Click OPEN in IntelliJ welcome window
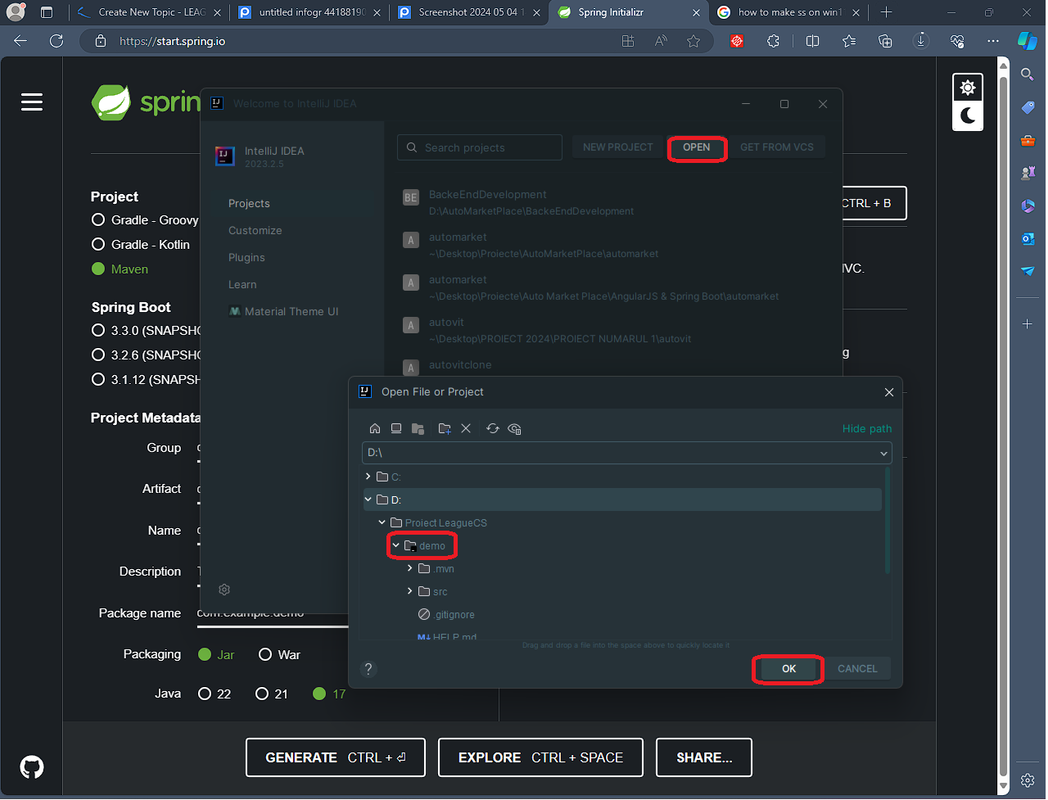This screenshot has height=800, width=1048. (x=696, y=147)
